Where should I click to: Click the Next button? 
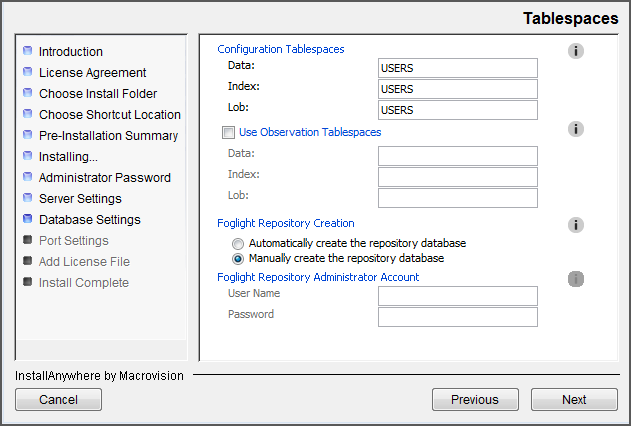[x=574, y=400]
